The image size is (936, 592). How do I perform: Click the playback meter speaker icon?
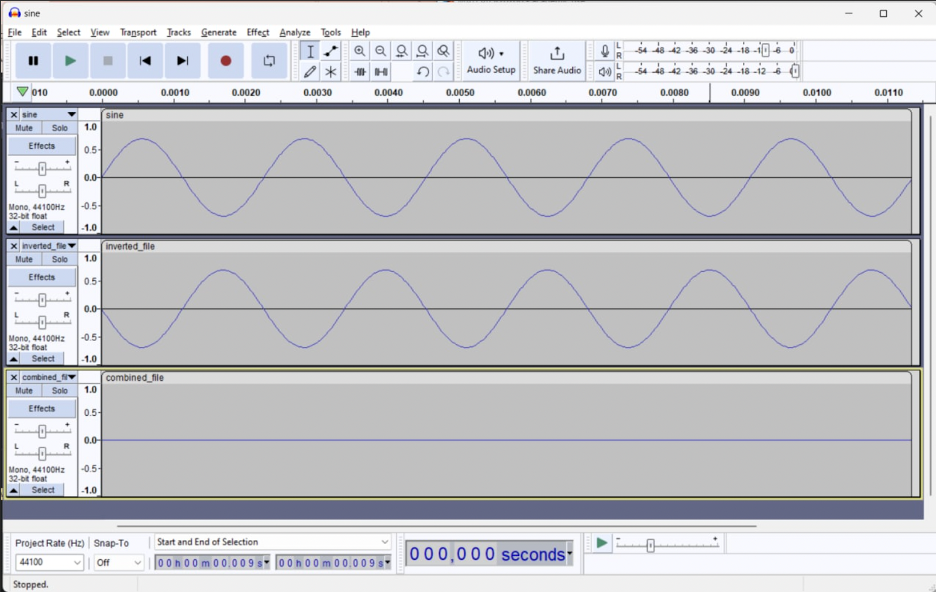(x=605, y=72)
